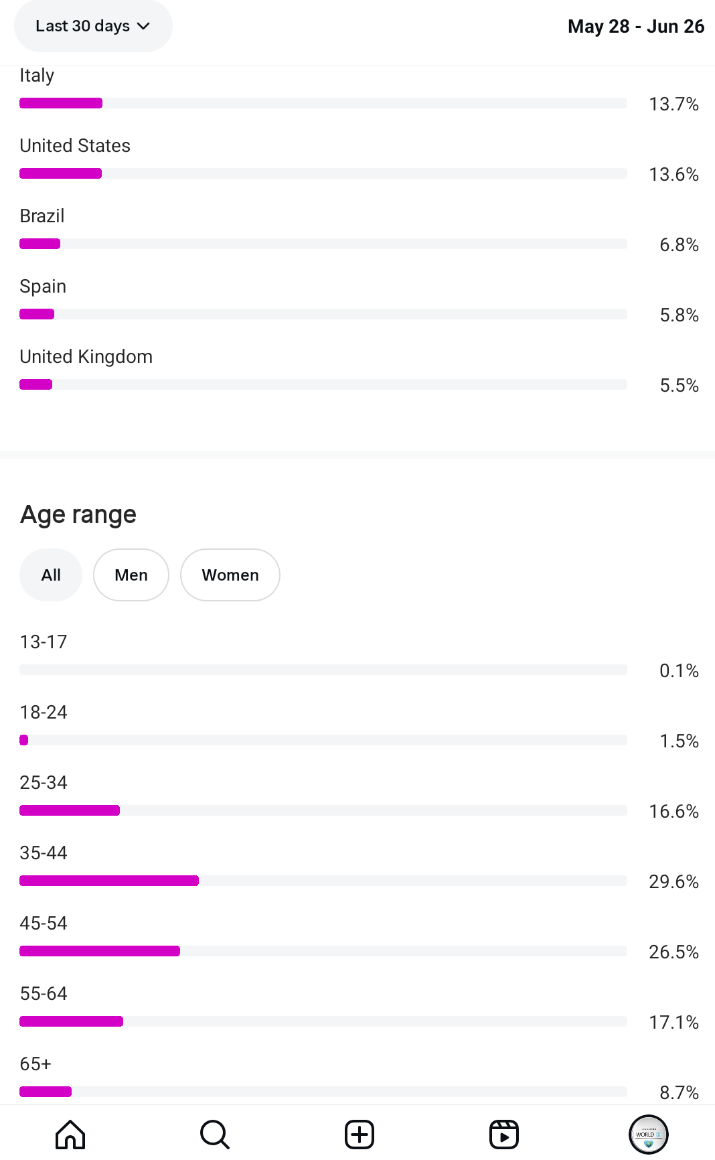The width and height of the screenshot is (715, 1160).
Task: Select the United States percentage bar
Action: pos(323,173)
